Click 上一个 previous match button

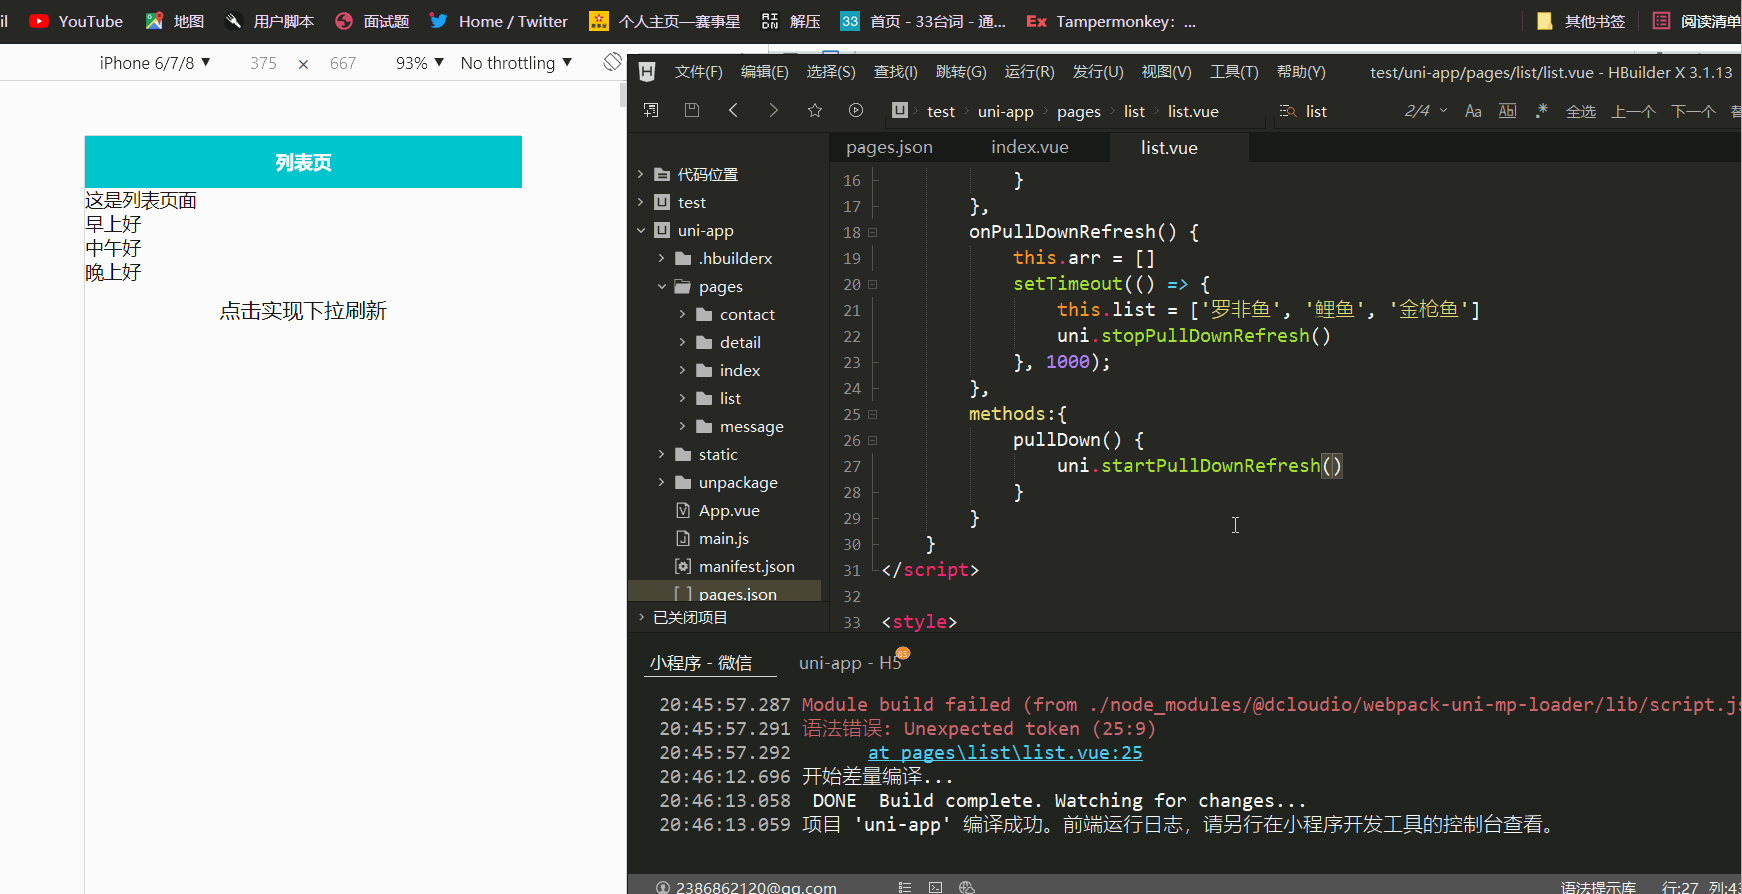1634,111
